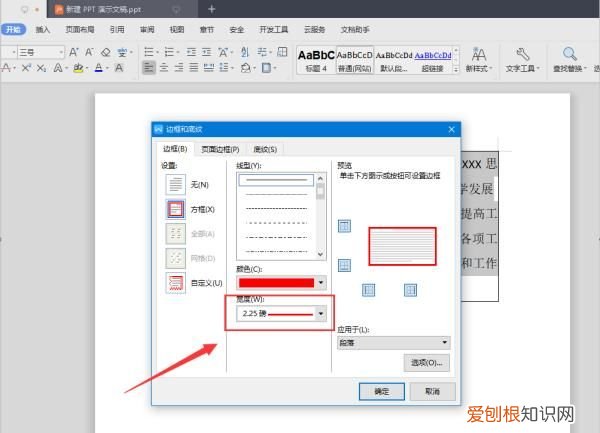Open the 开始 ribbon tab
The width and height of the screenshot is (600, 433).
click(x=13, y=29)
